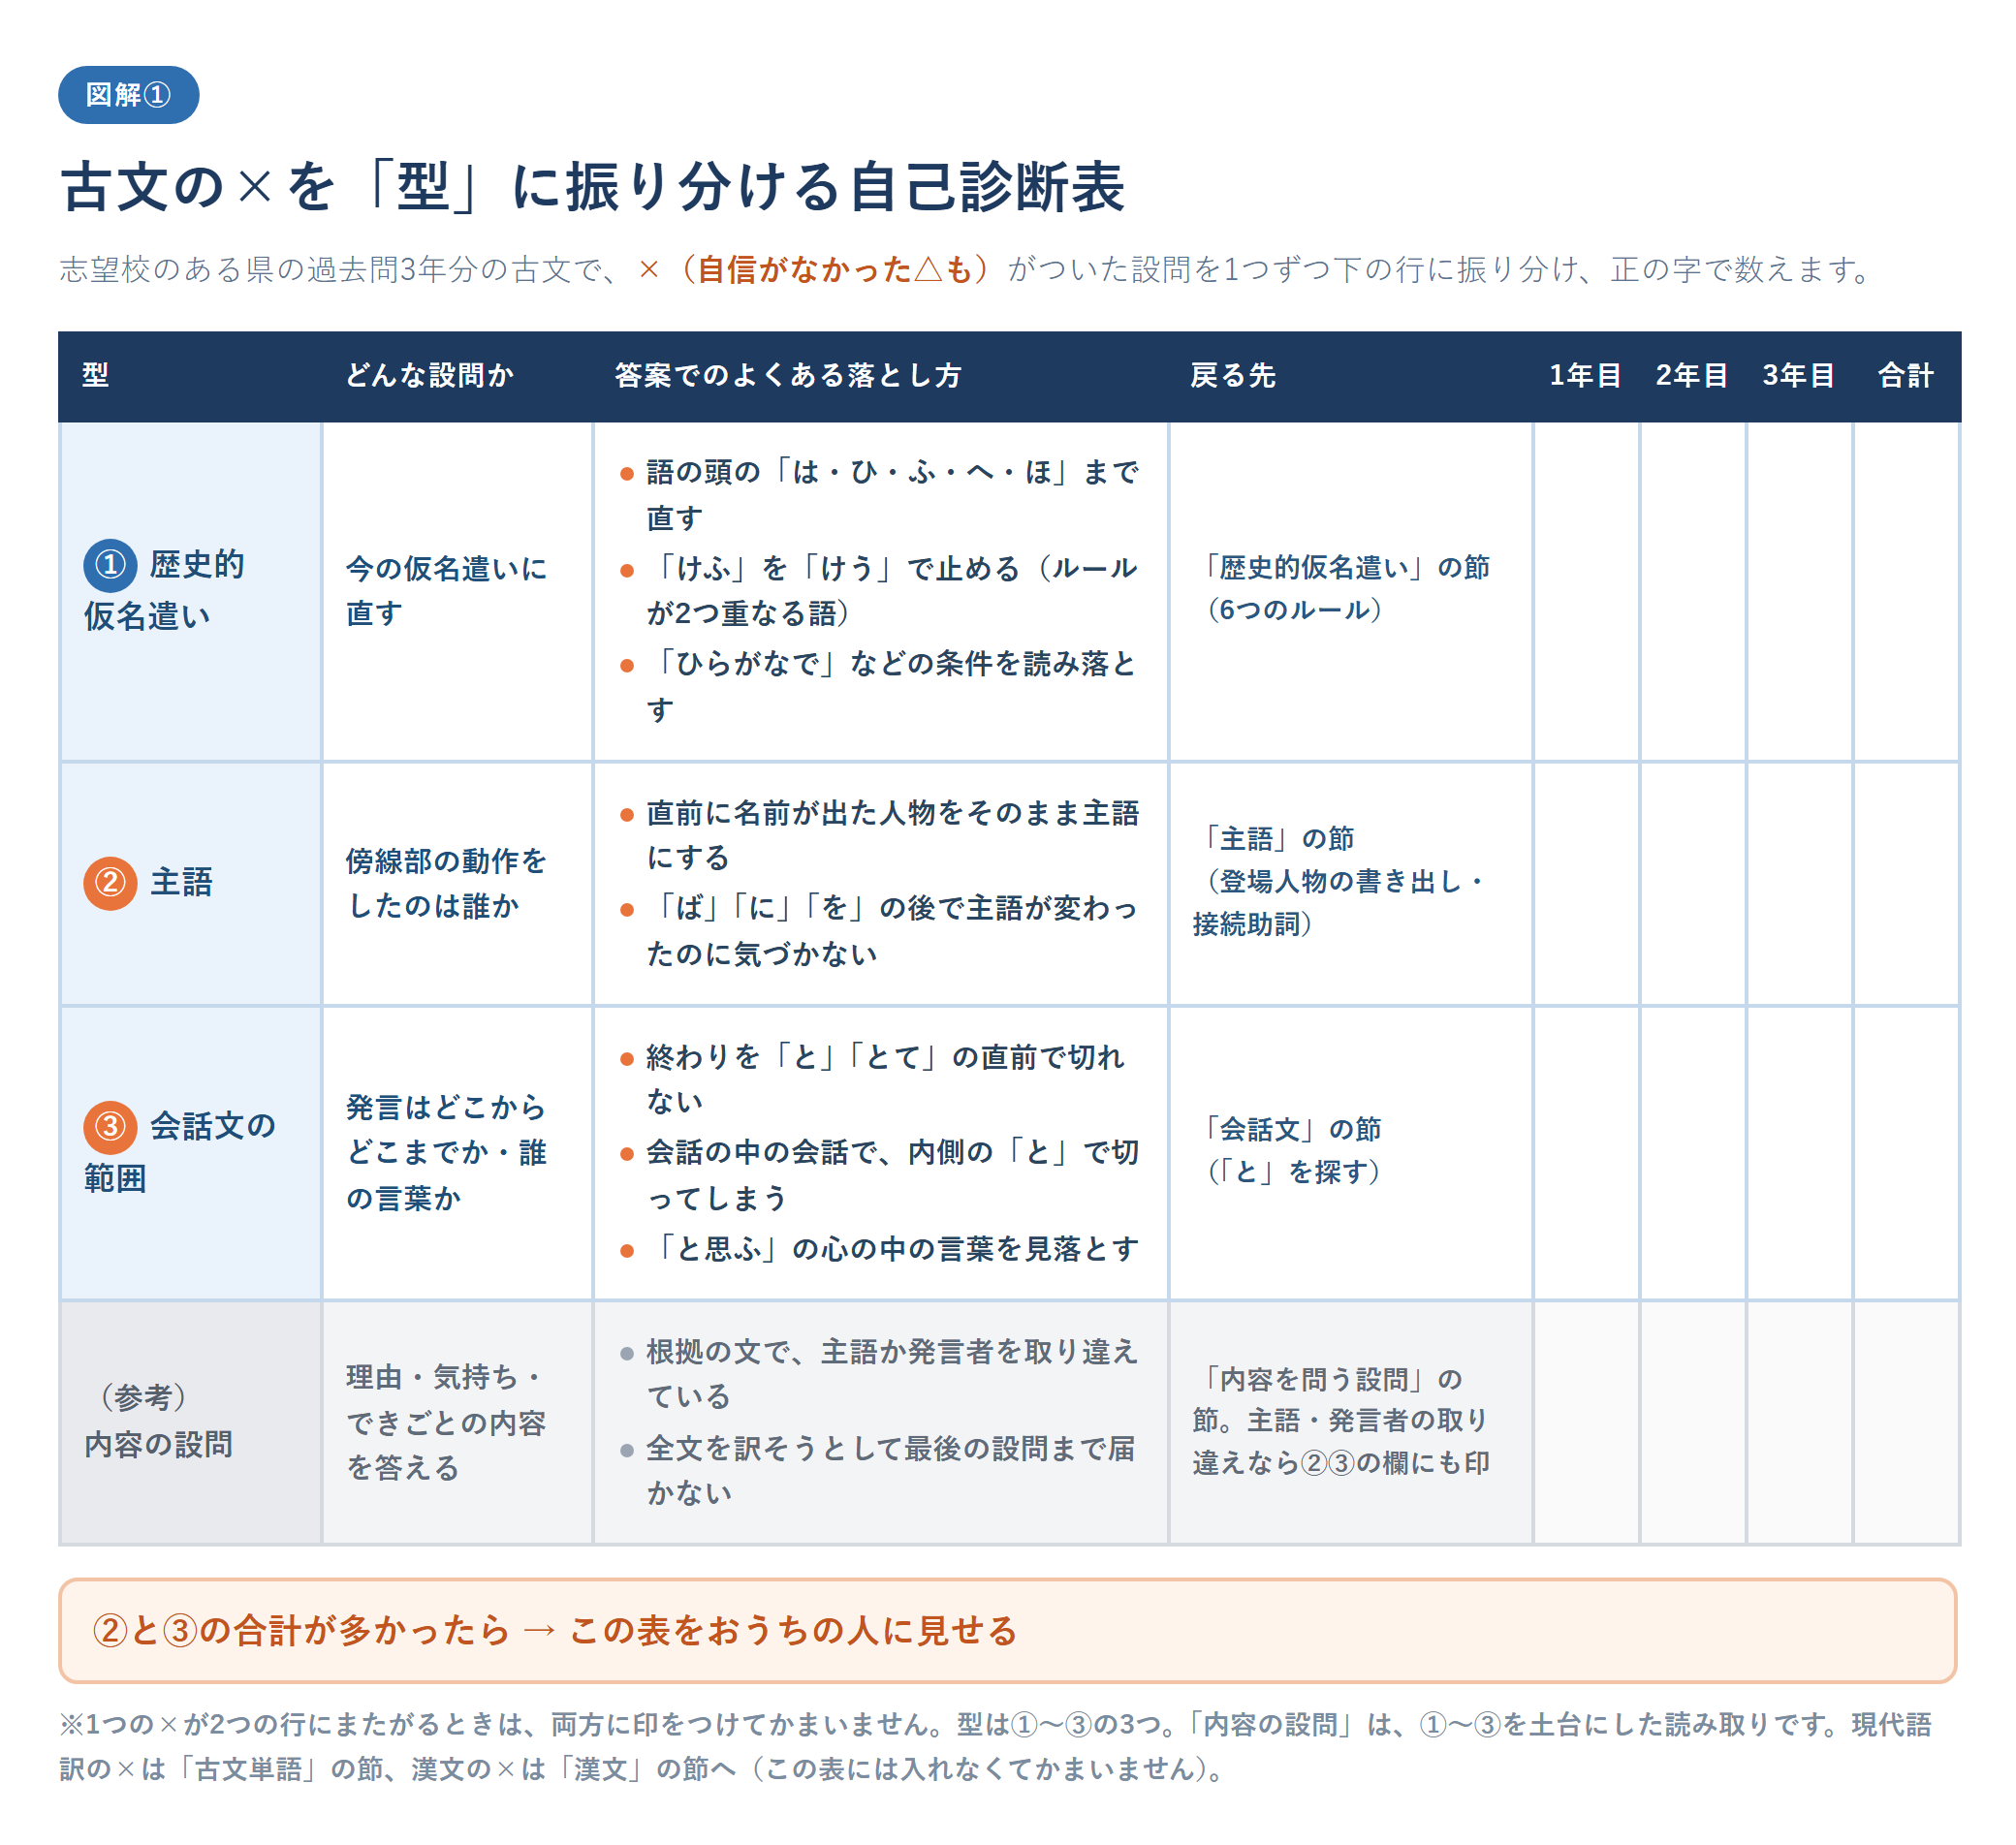This screenshot has height=1845, width=2016.
Task: Click the bullet 全文を訳そうとして最後の設問まで届かない
Action: 880,1471
